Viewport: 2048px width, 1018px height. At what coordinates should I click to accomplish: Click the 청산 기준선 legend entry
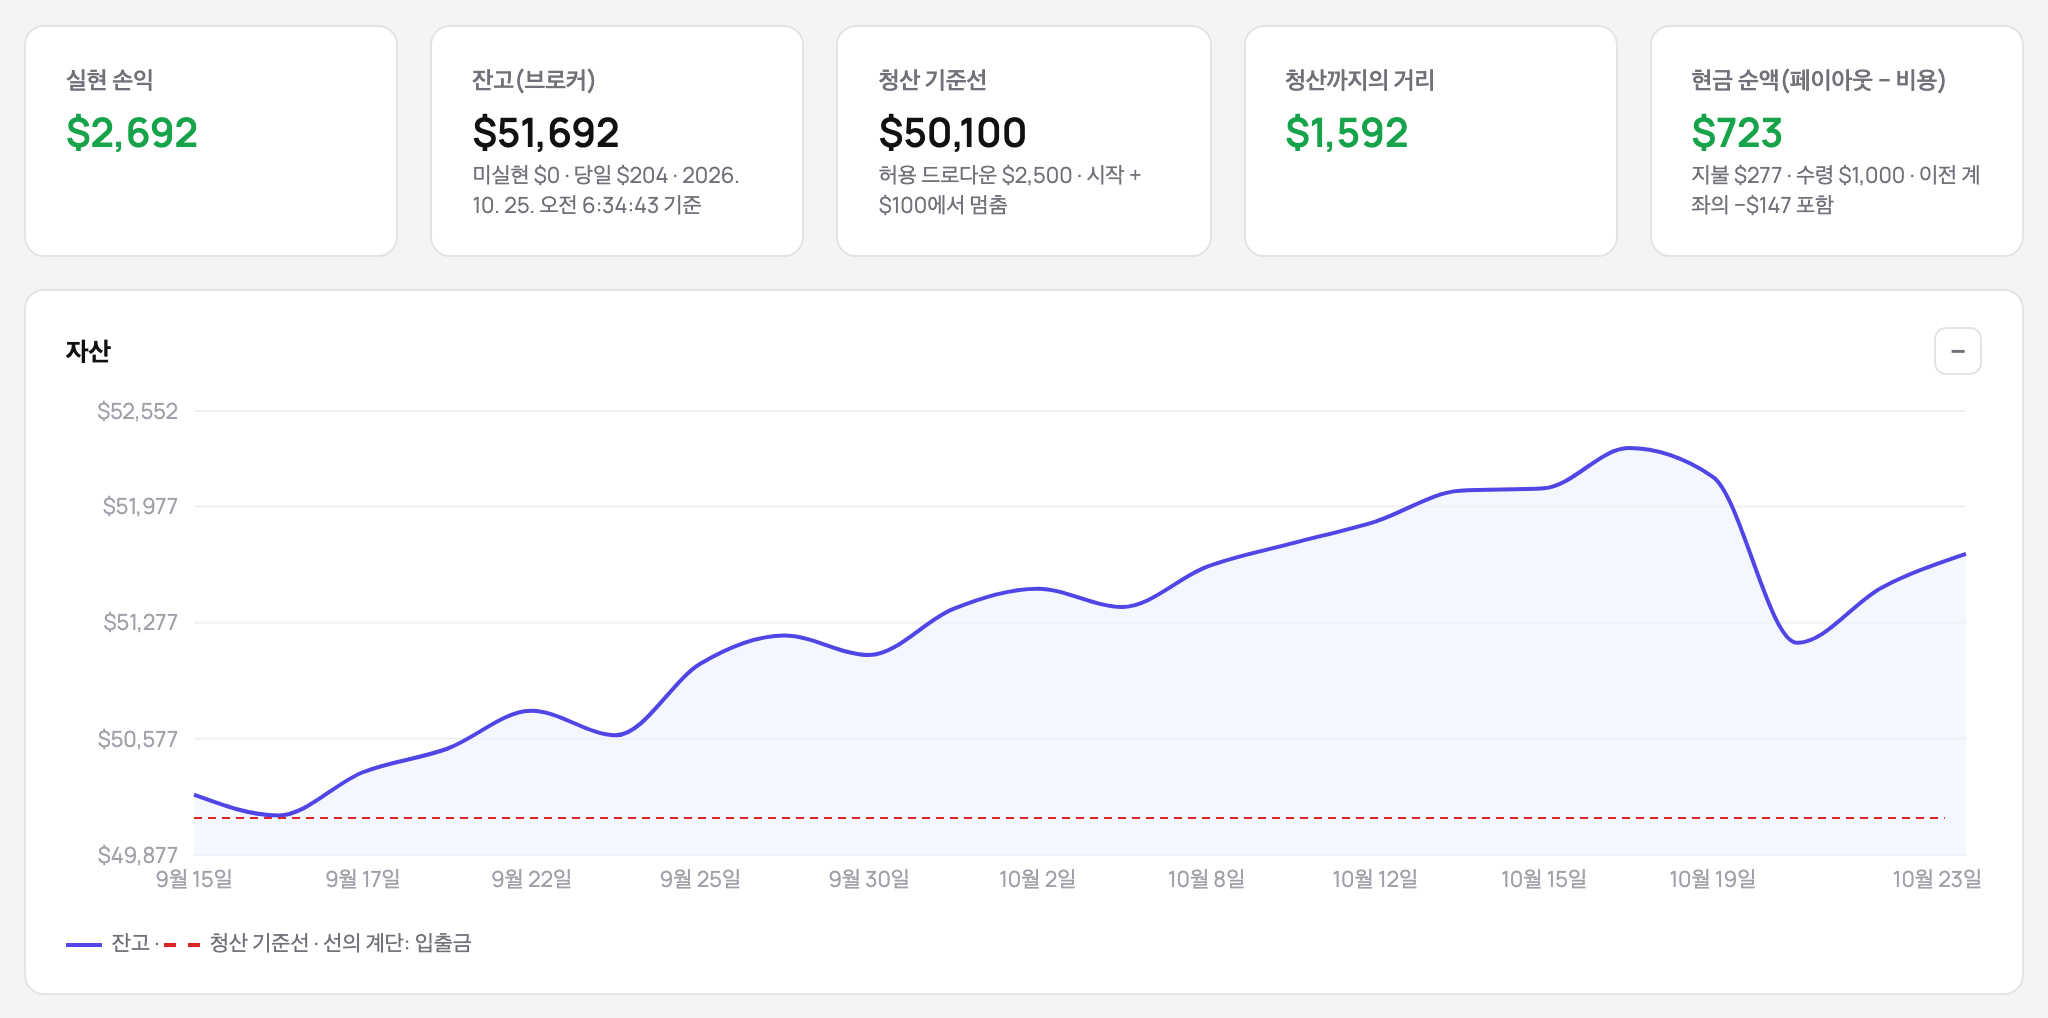(x=236, y=943)
